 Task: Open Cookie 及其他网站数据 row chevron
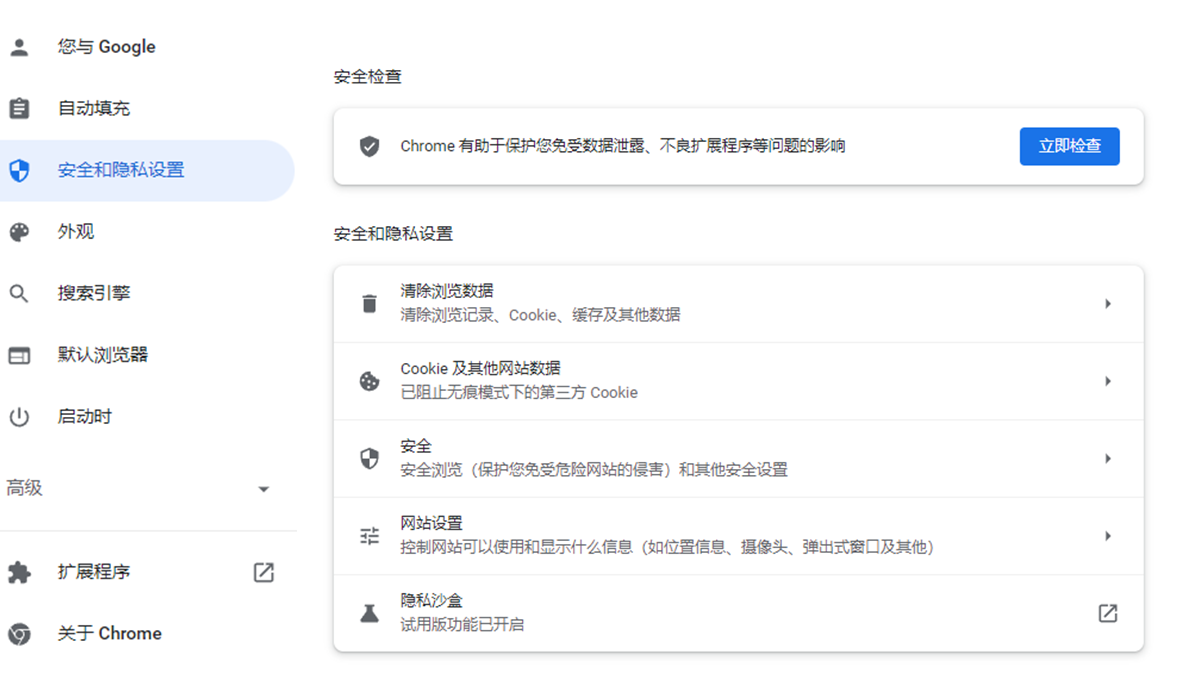pos(1108,381)
